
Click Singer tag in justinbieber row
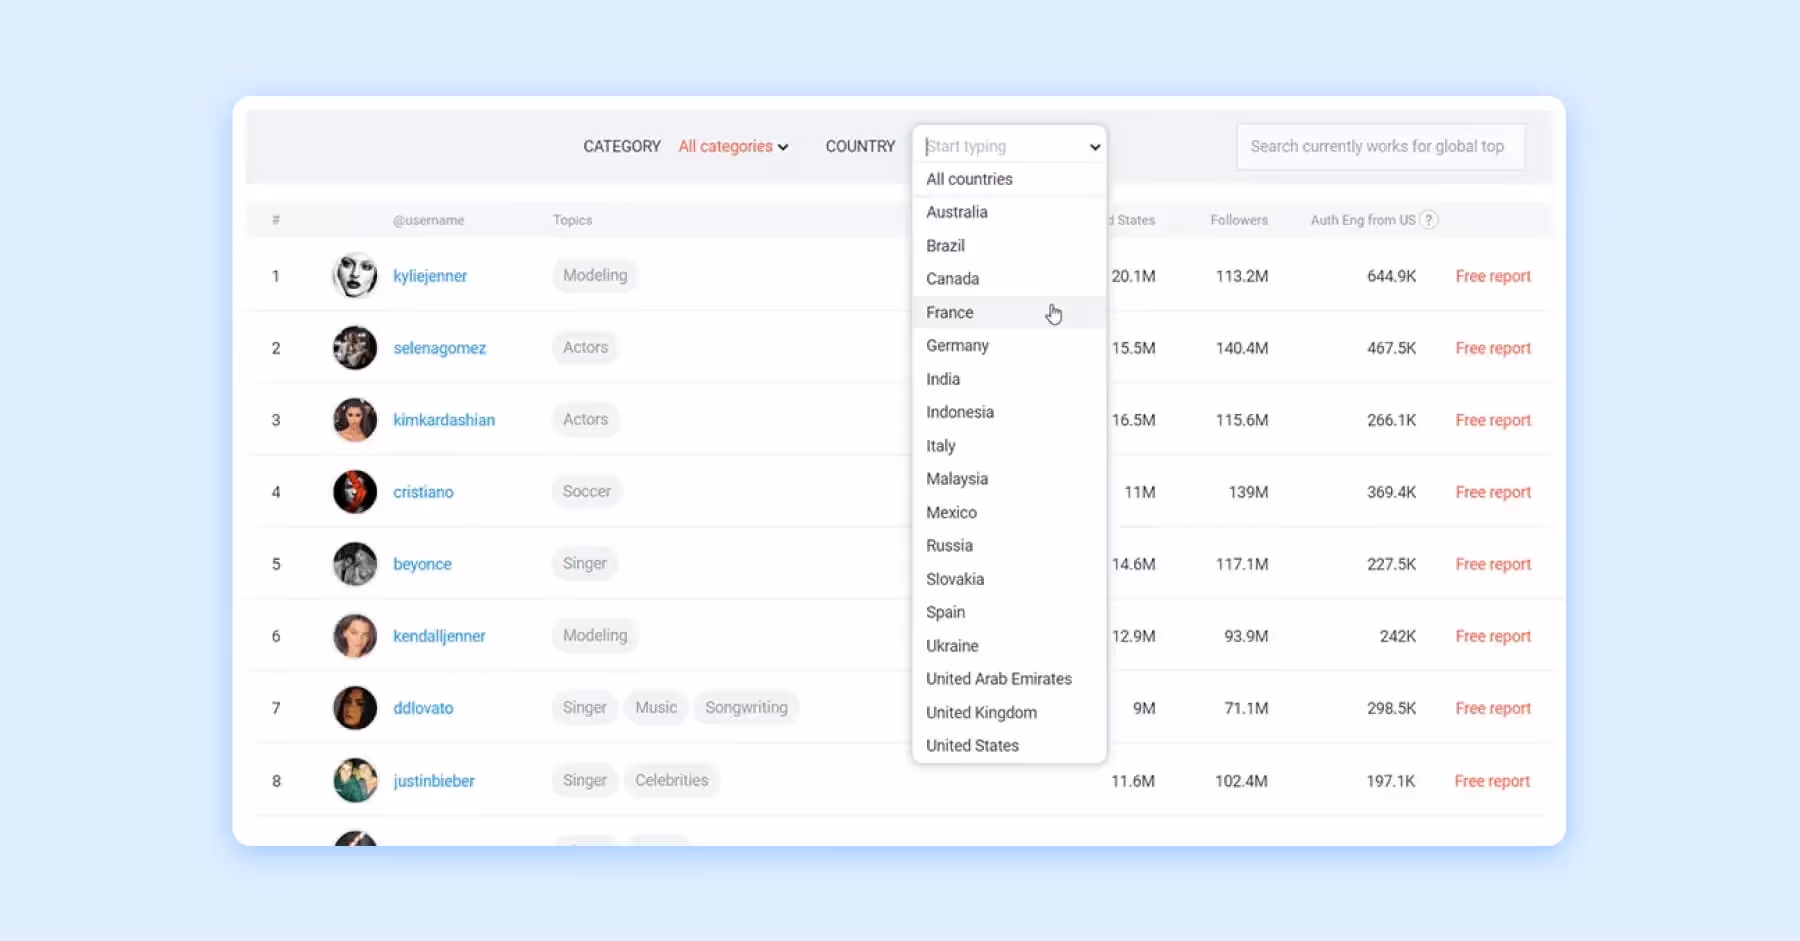click(x=584, y=780)
